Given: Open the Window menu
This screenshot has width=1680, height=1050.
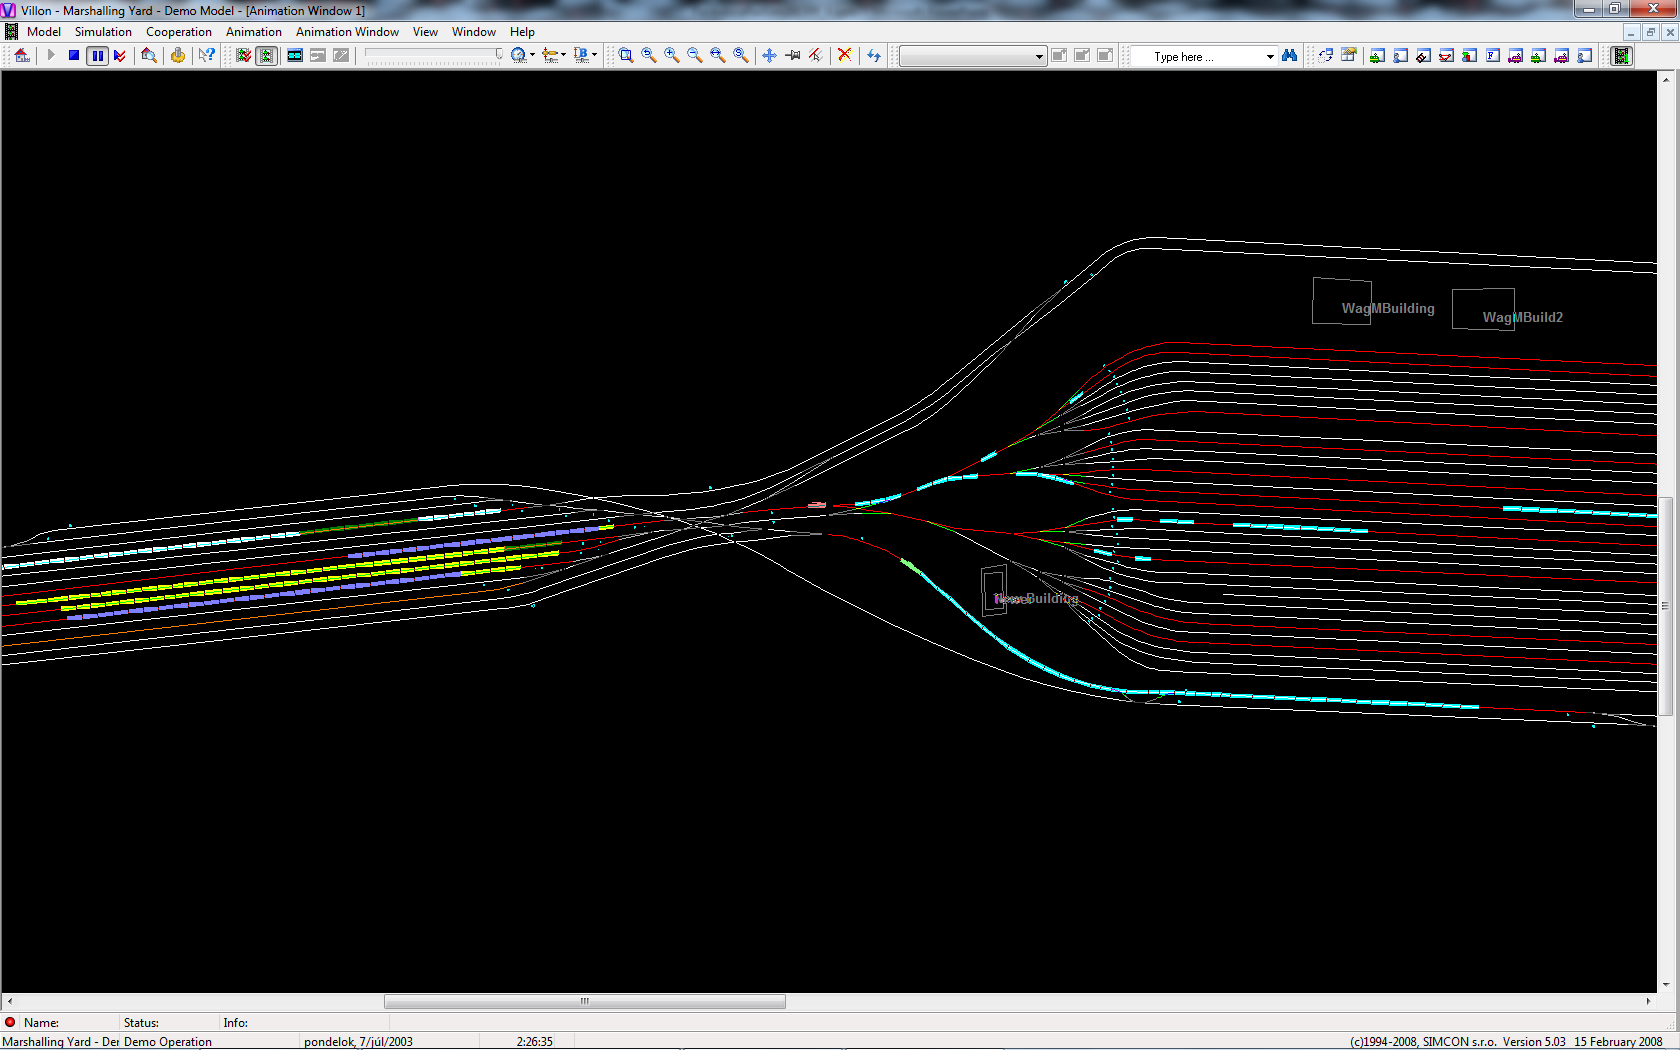Looking at the screenshot, I should point(474,32).
